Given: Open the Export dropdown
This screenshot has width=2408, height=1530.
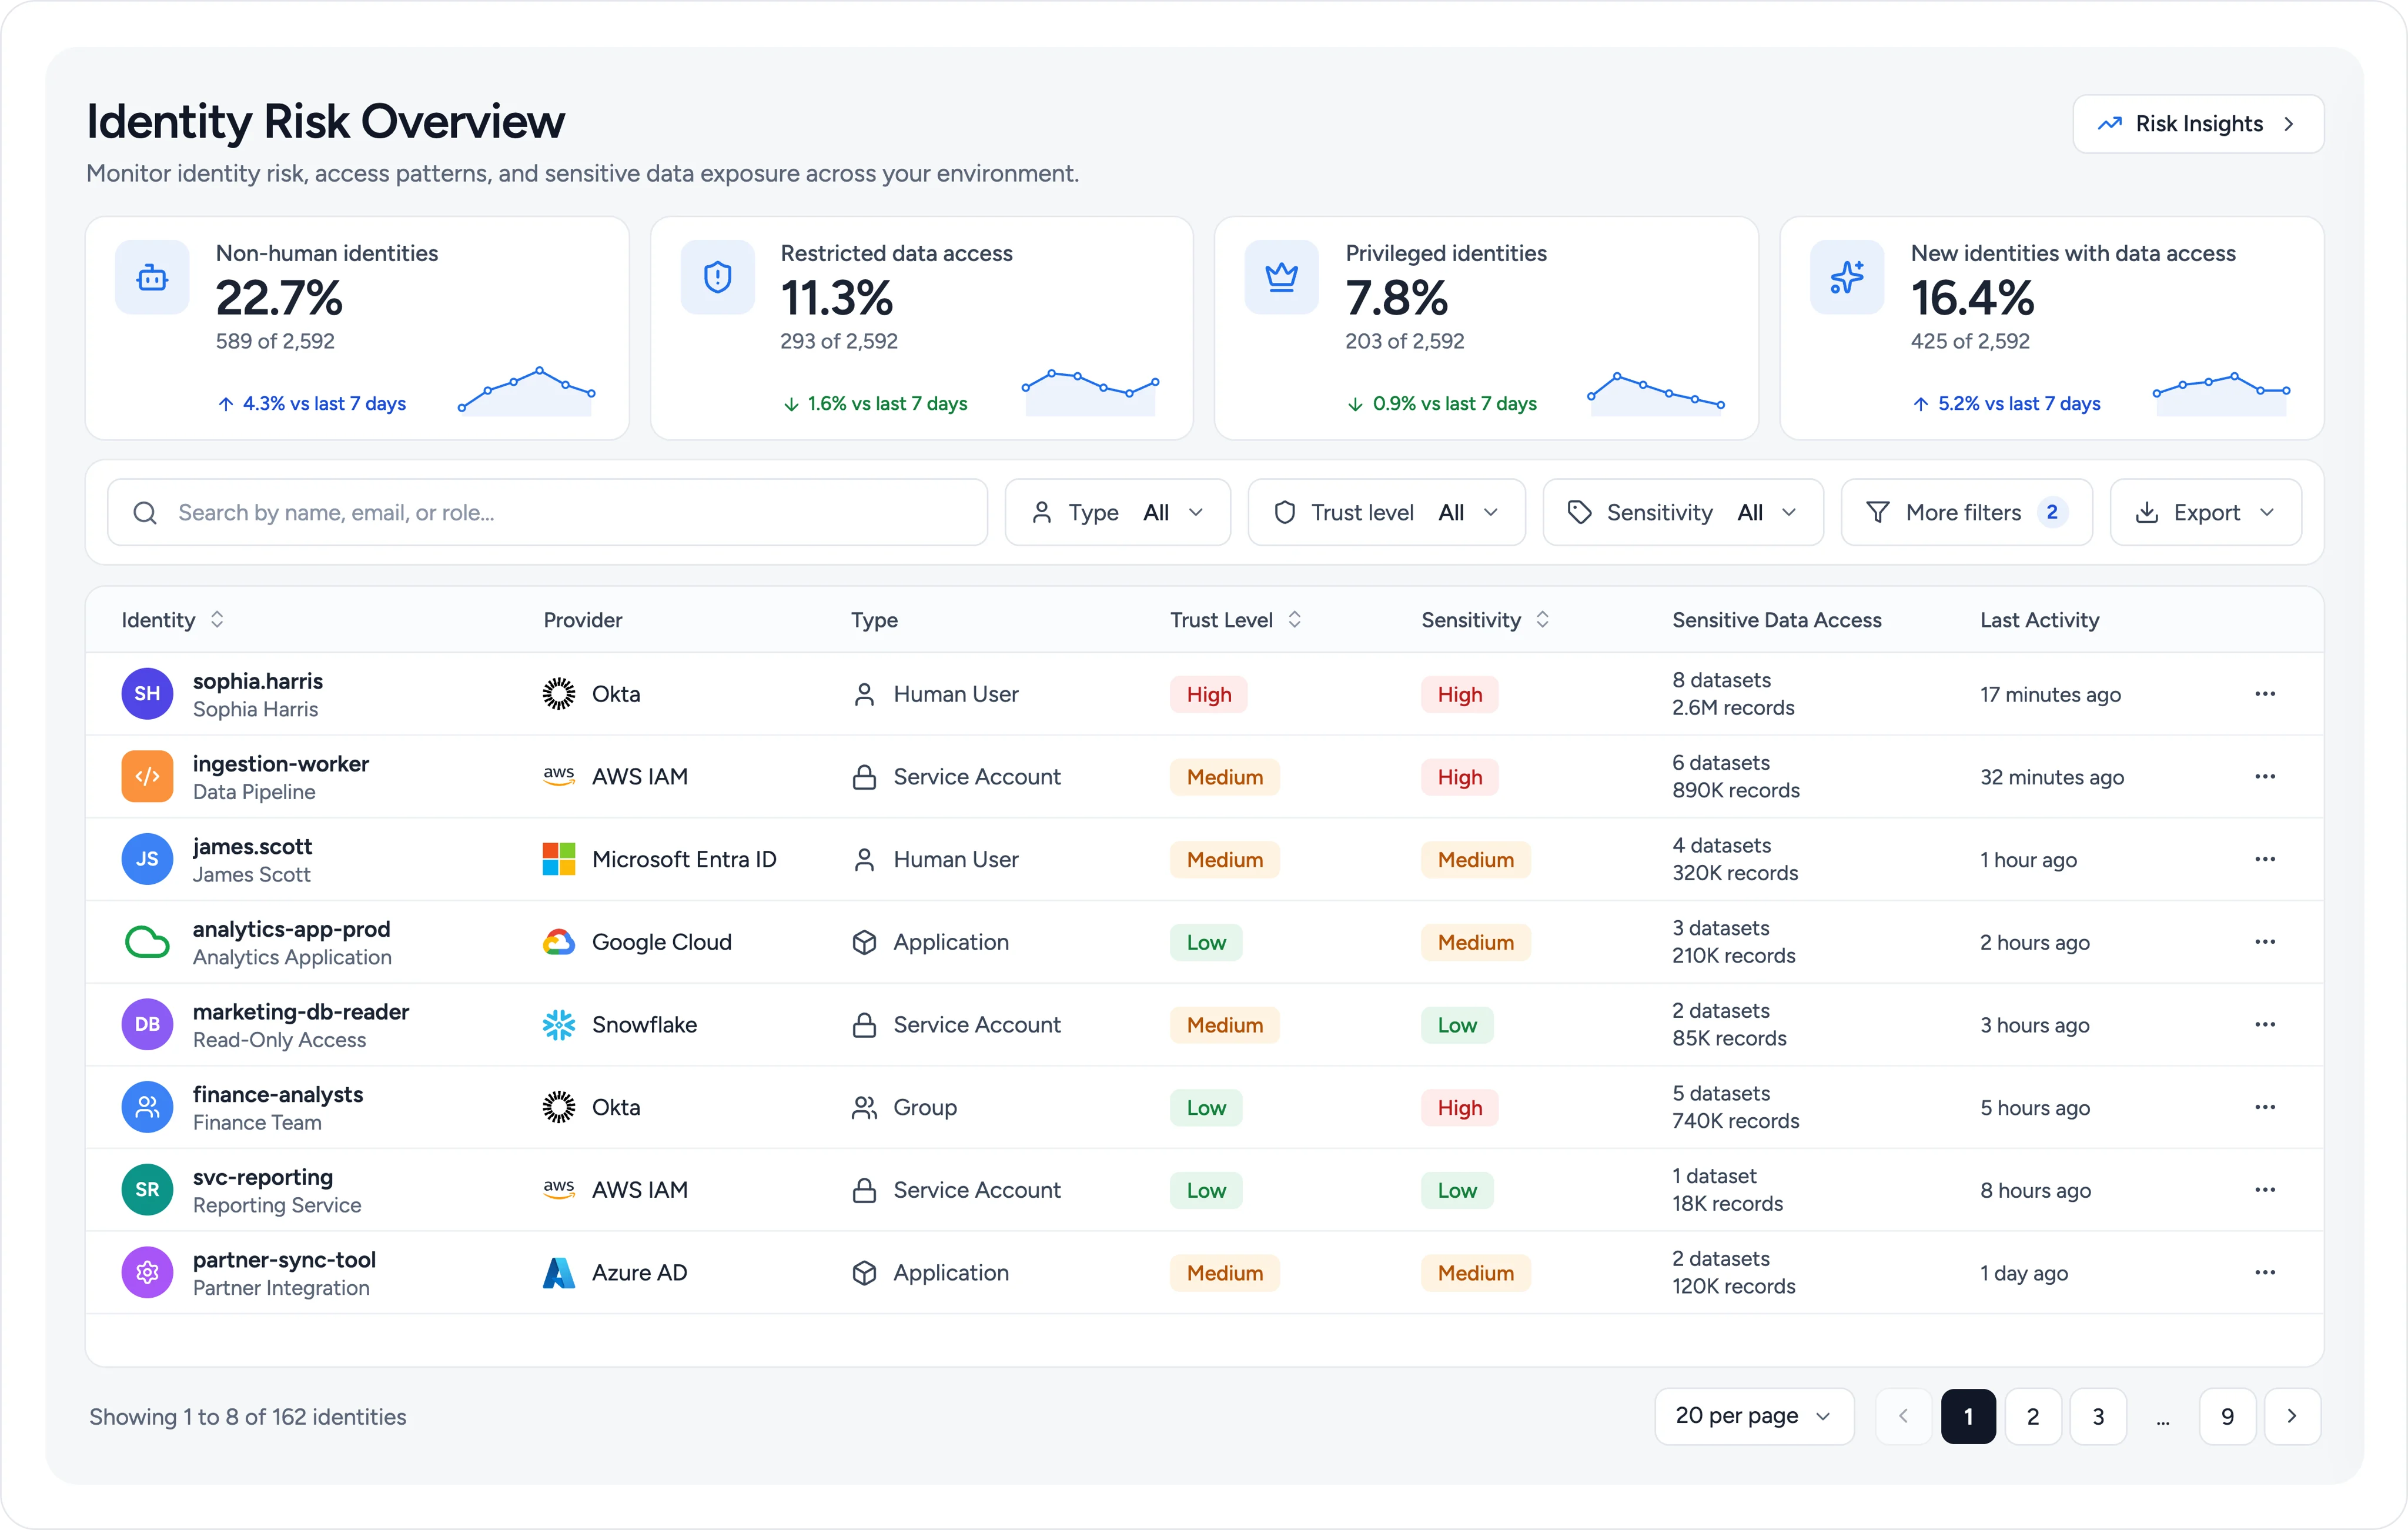Looking at the screenshot, I should point(2205,513).
